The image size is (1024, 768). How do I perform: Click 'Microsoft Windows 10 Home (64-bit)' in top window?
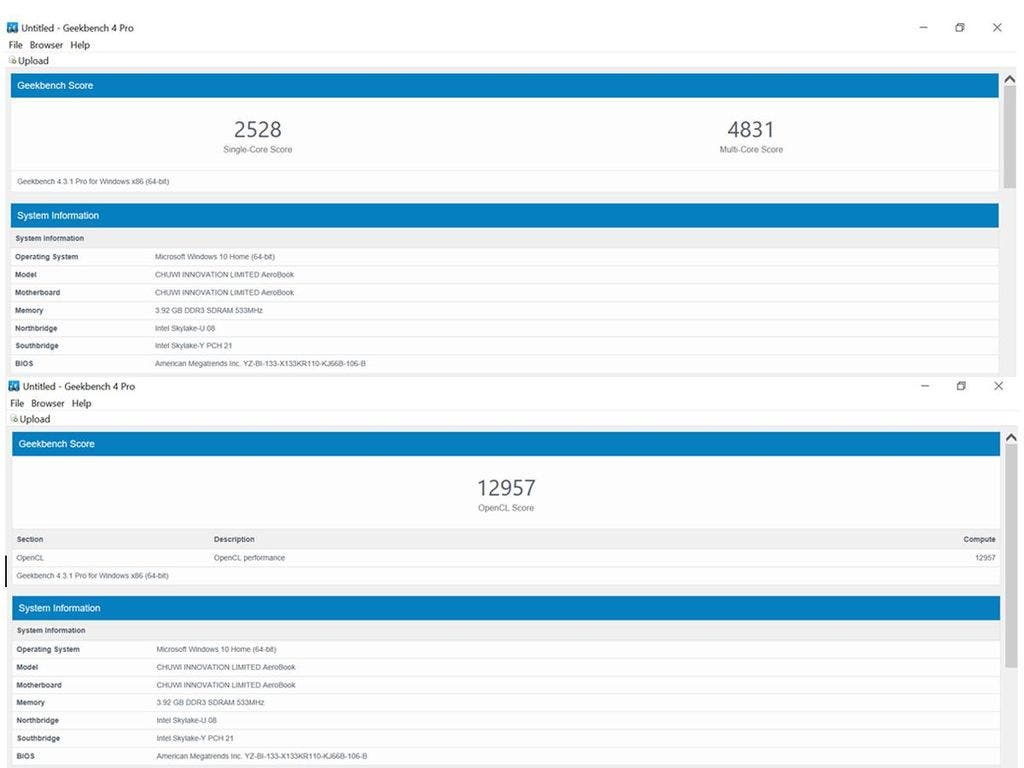pyautogui.click(x=215, y=257)
